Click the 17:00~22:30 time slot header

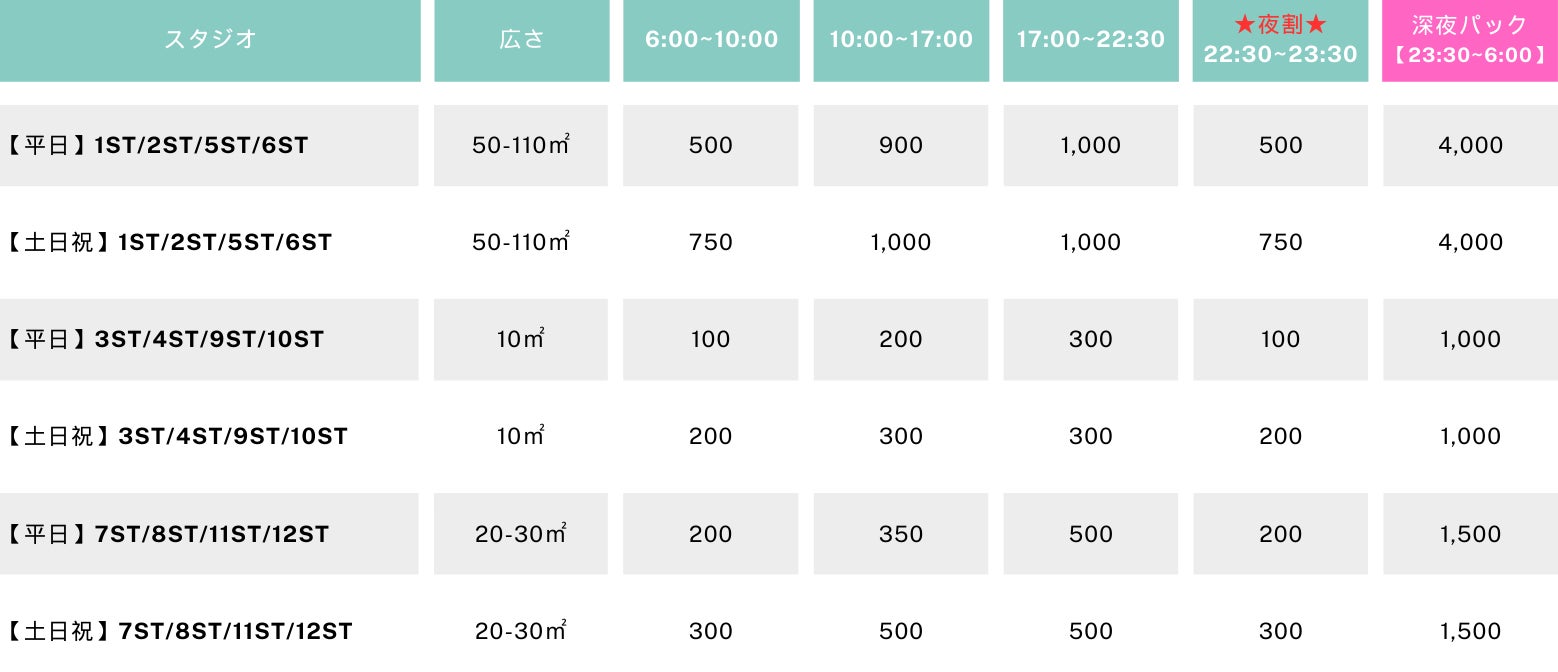[x=1091, y=40]
